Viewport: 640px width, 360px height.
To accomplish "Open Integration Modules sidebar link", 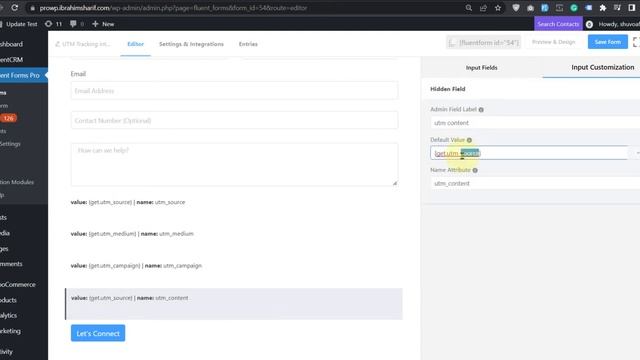I will (17, 182).
